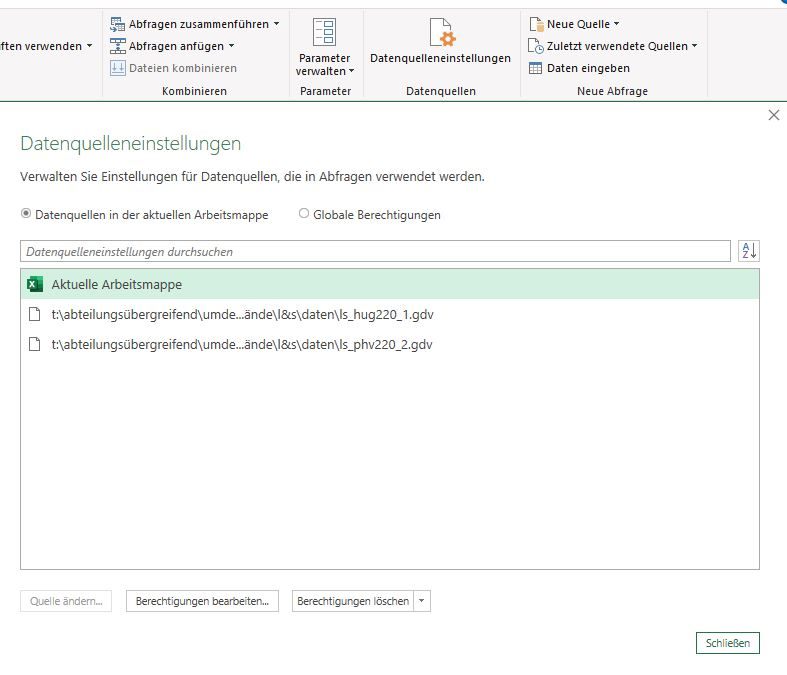Click the Schließen button
This screenshot has width=787, height=675.
coord(728,643)
